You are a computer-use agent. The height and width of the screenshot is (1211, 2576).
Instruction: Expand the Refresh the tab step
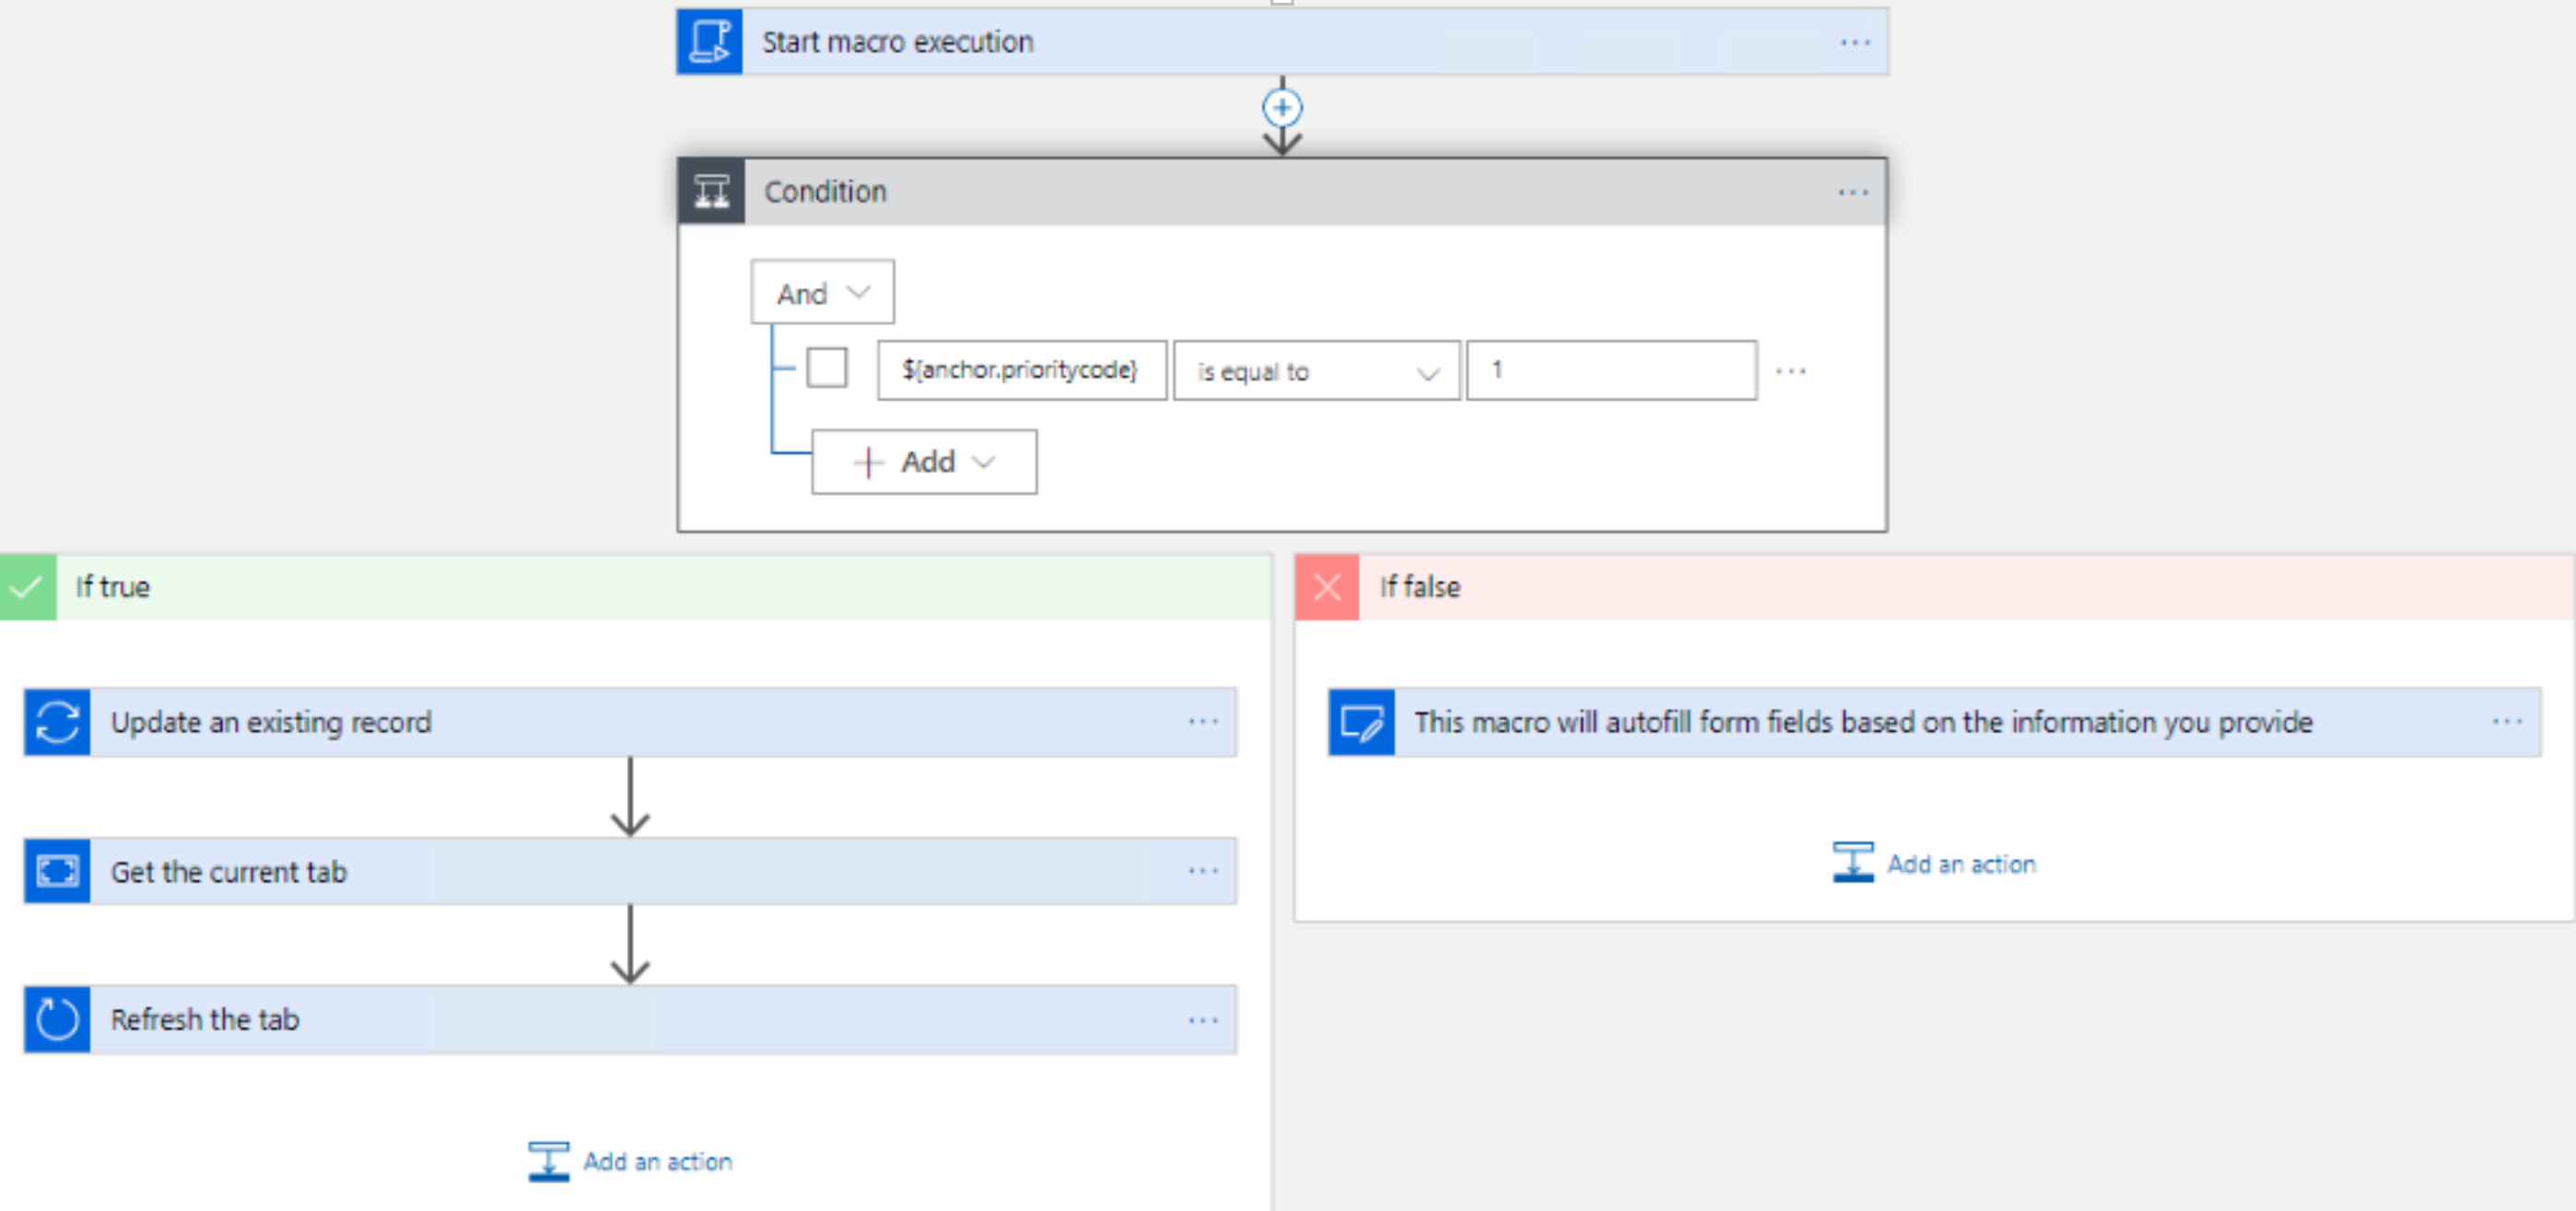point(631,1020)
